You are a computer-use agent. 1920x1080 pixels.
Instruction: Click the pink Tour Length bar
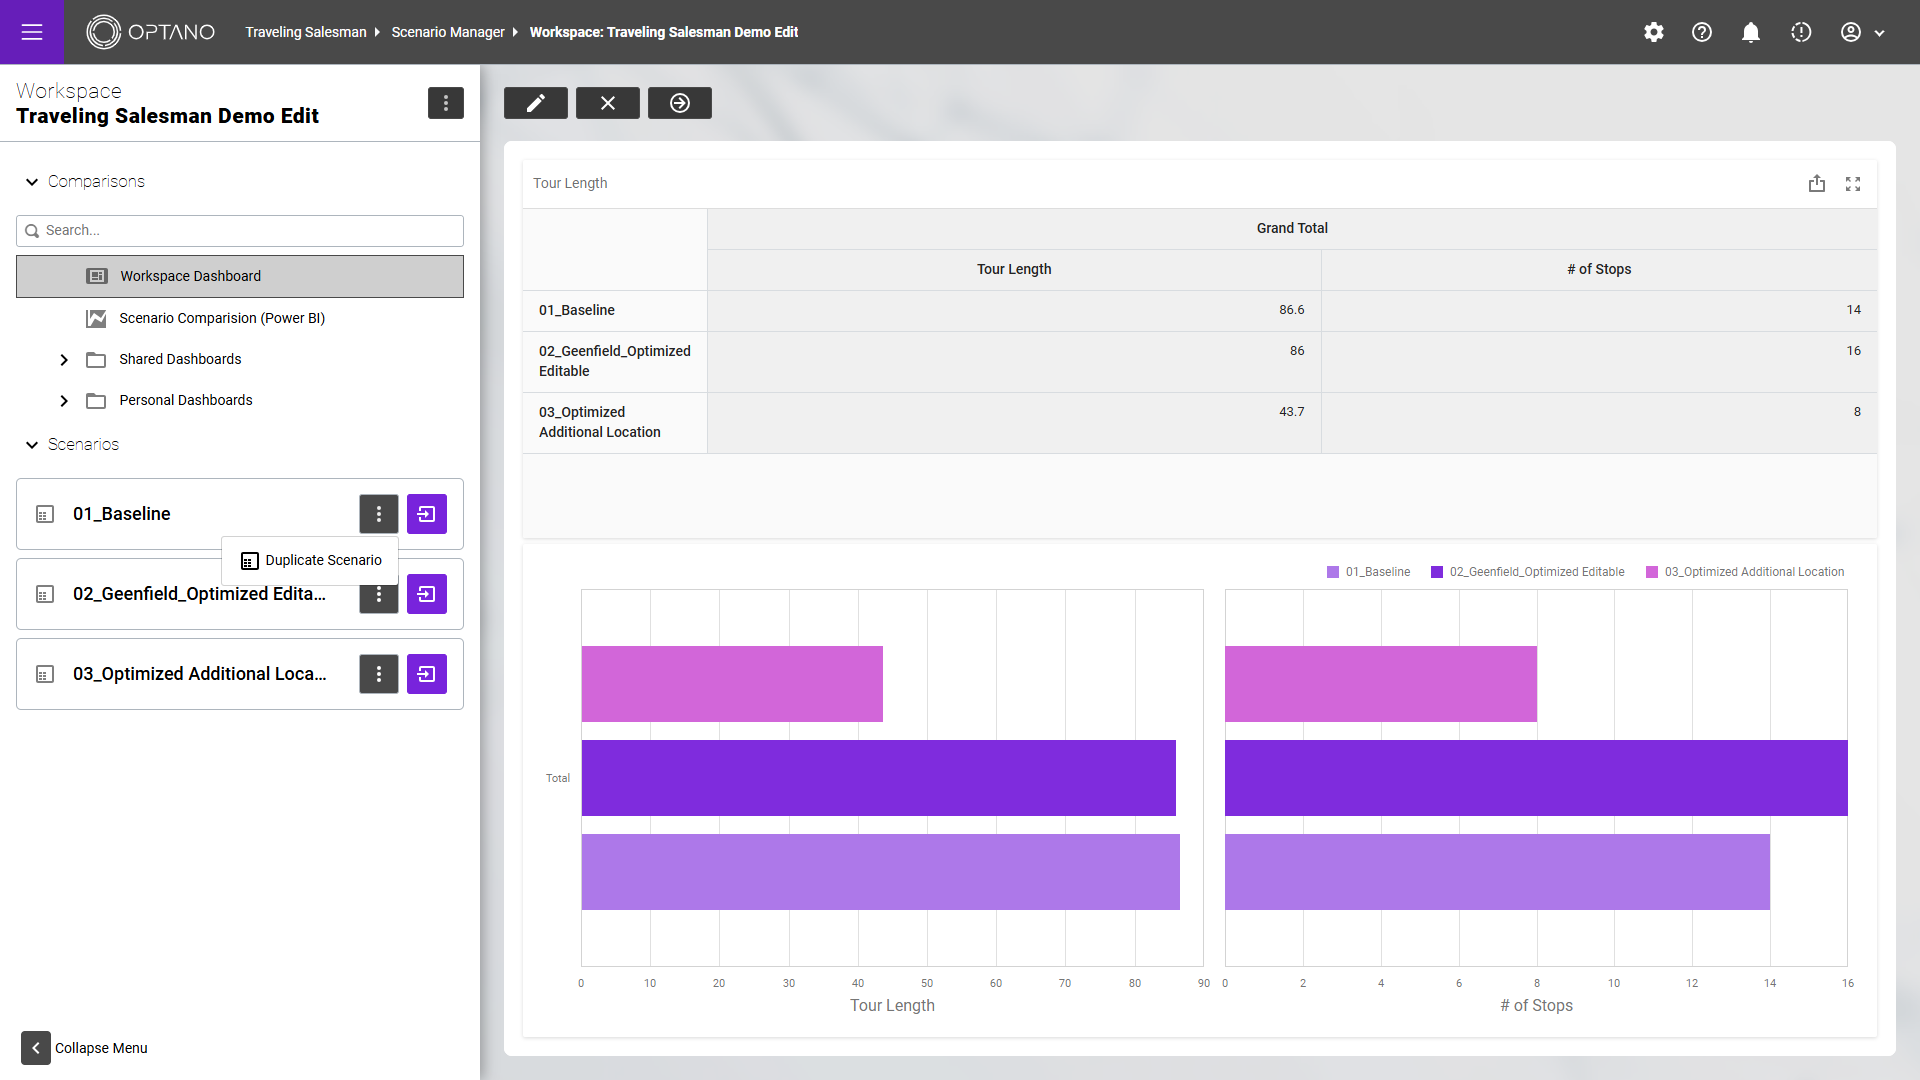[x=732, y=684]
